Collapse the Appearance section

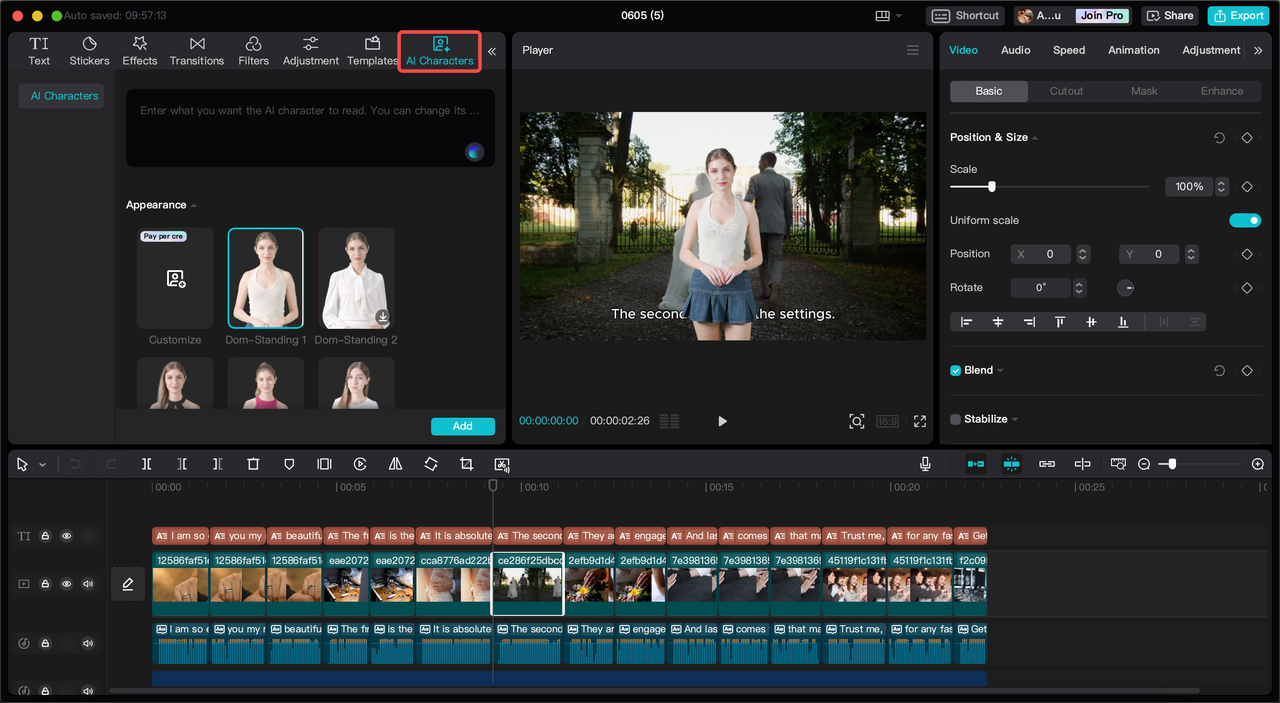194,205
